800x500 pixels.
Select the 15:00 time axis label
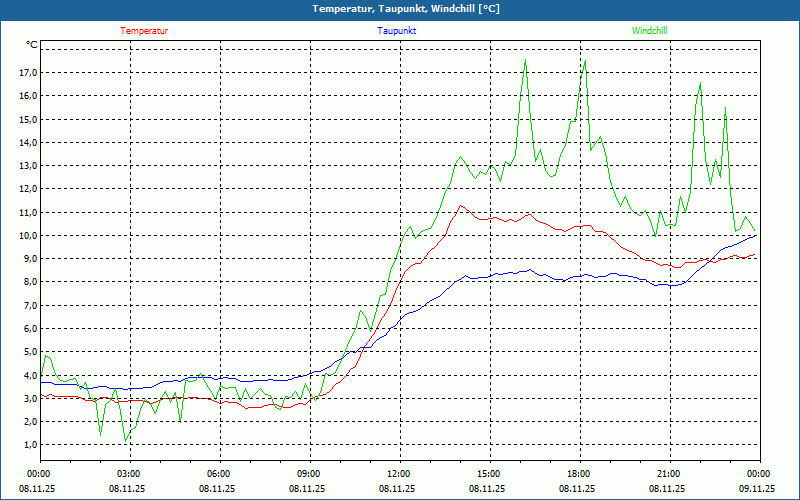pos(489,474)
